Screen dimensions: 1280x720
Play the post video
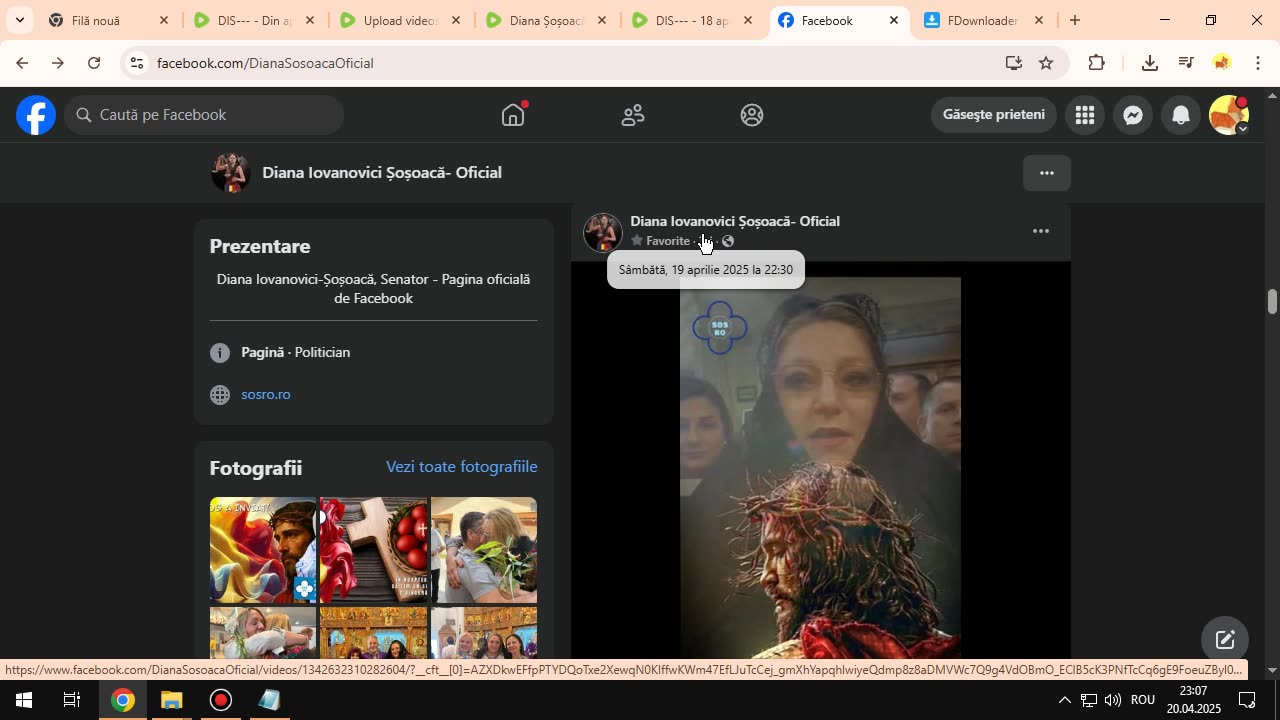pyautogui.click(x=820, y=467)
